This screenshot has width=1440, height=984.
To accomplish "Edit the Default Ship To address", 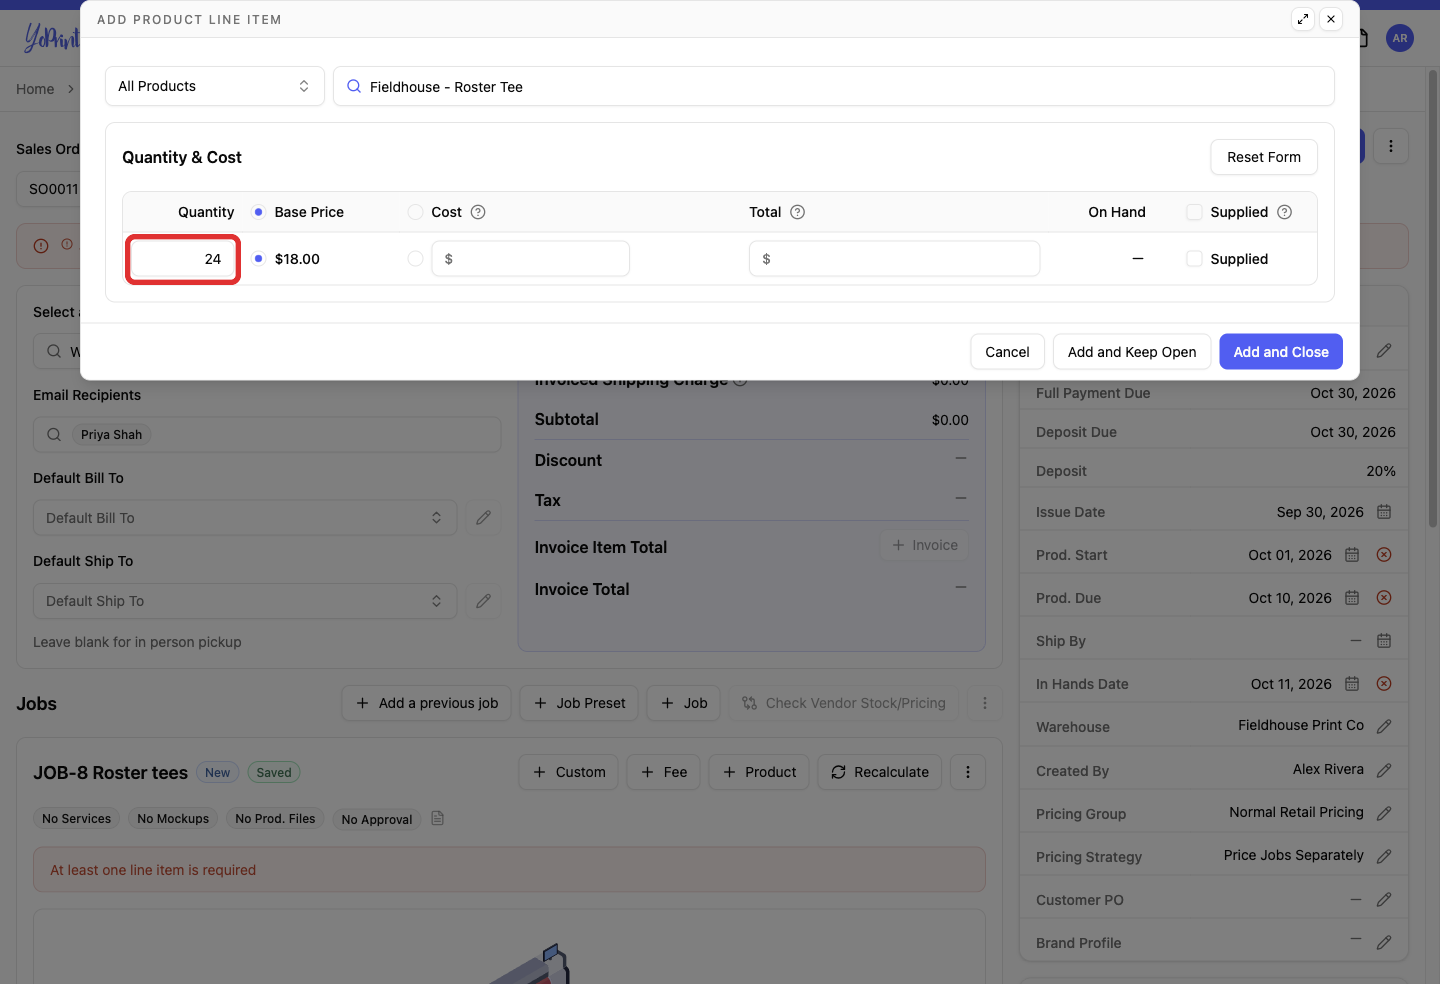I will (x=484, y=601).
